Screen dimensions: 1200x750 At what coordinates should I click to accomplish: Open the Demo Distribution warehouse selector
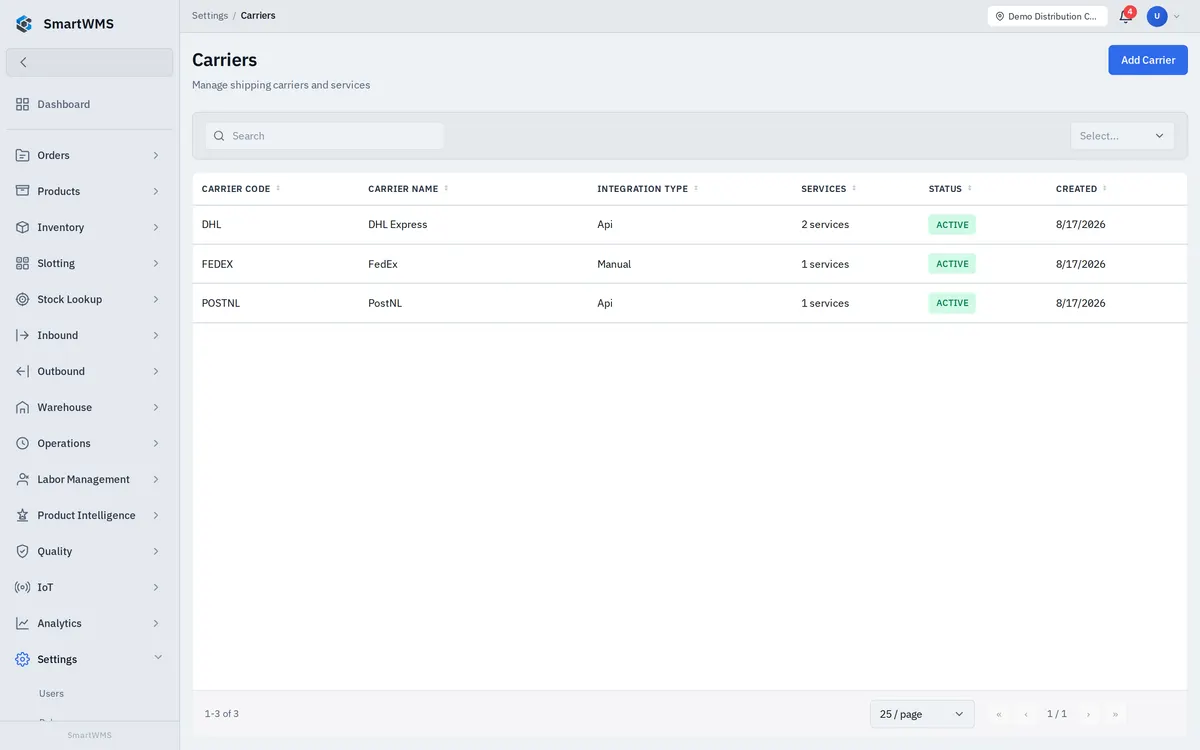(x=1047, y=16)
